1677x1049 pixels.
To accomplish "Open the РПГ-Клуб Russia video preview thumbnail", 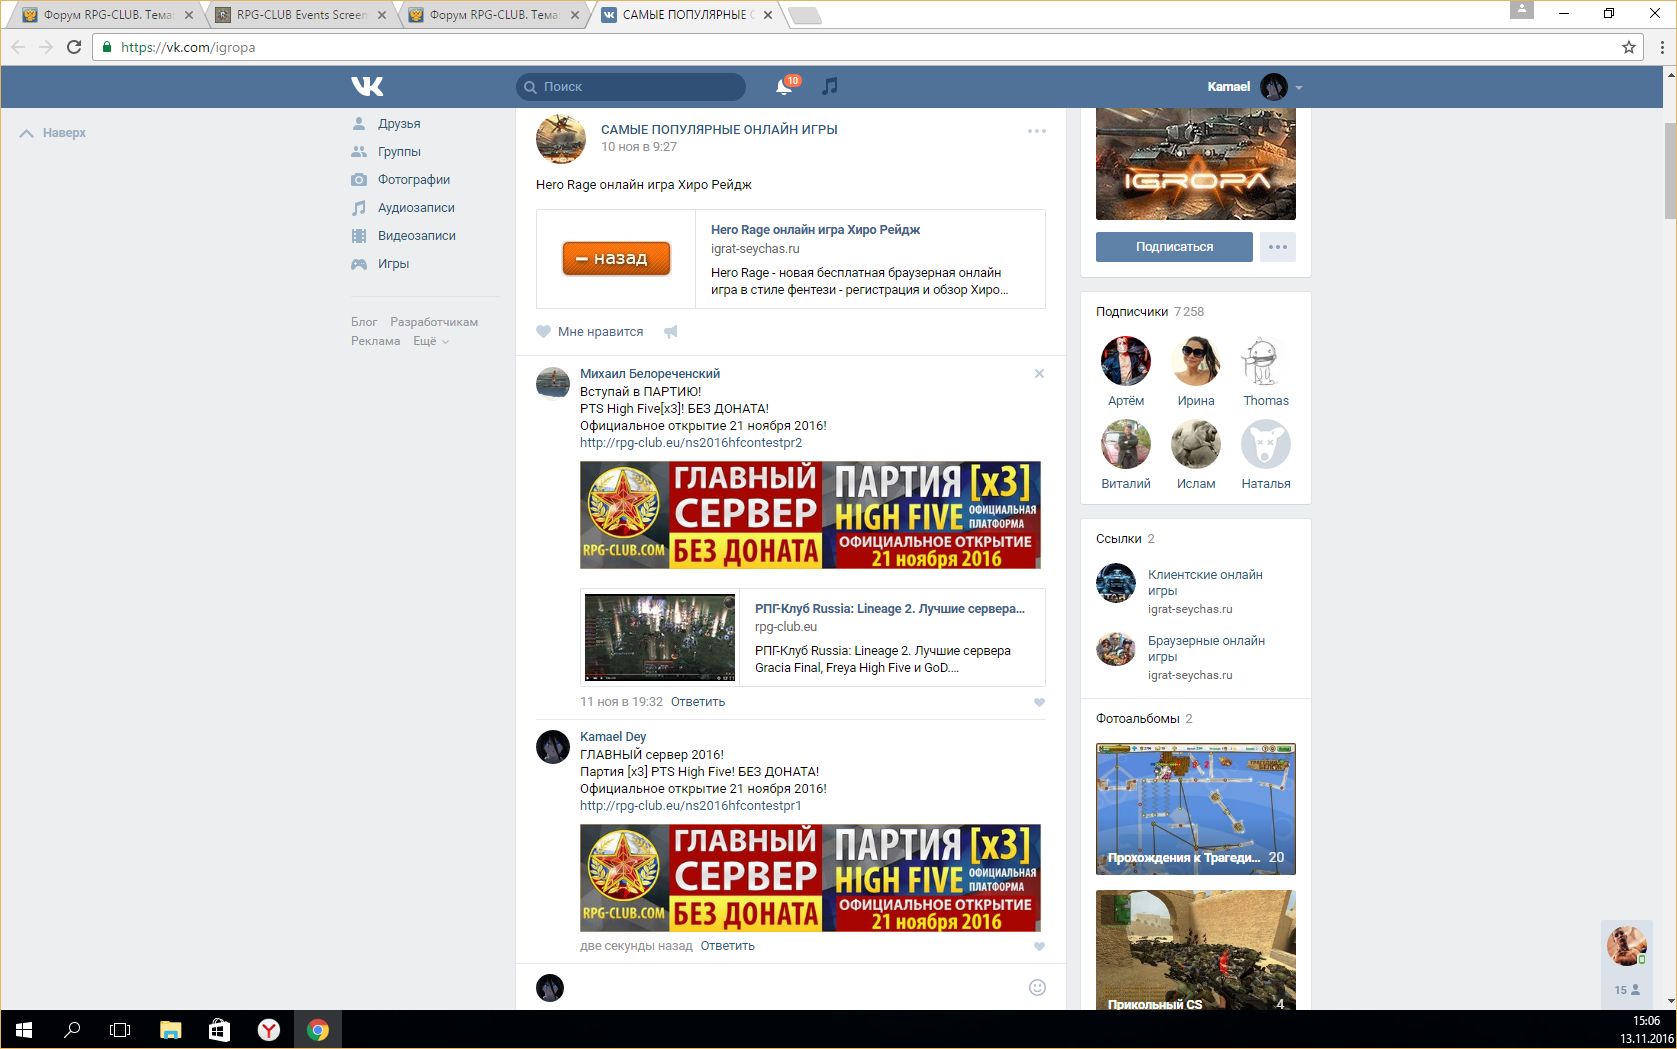I will (660, 638).
